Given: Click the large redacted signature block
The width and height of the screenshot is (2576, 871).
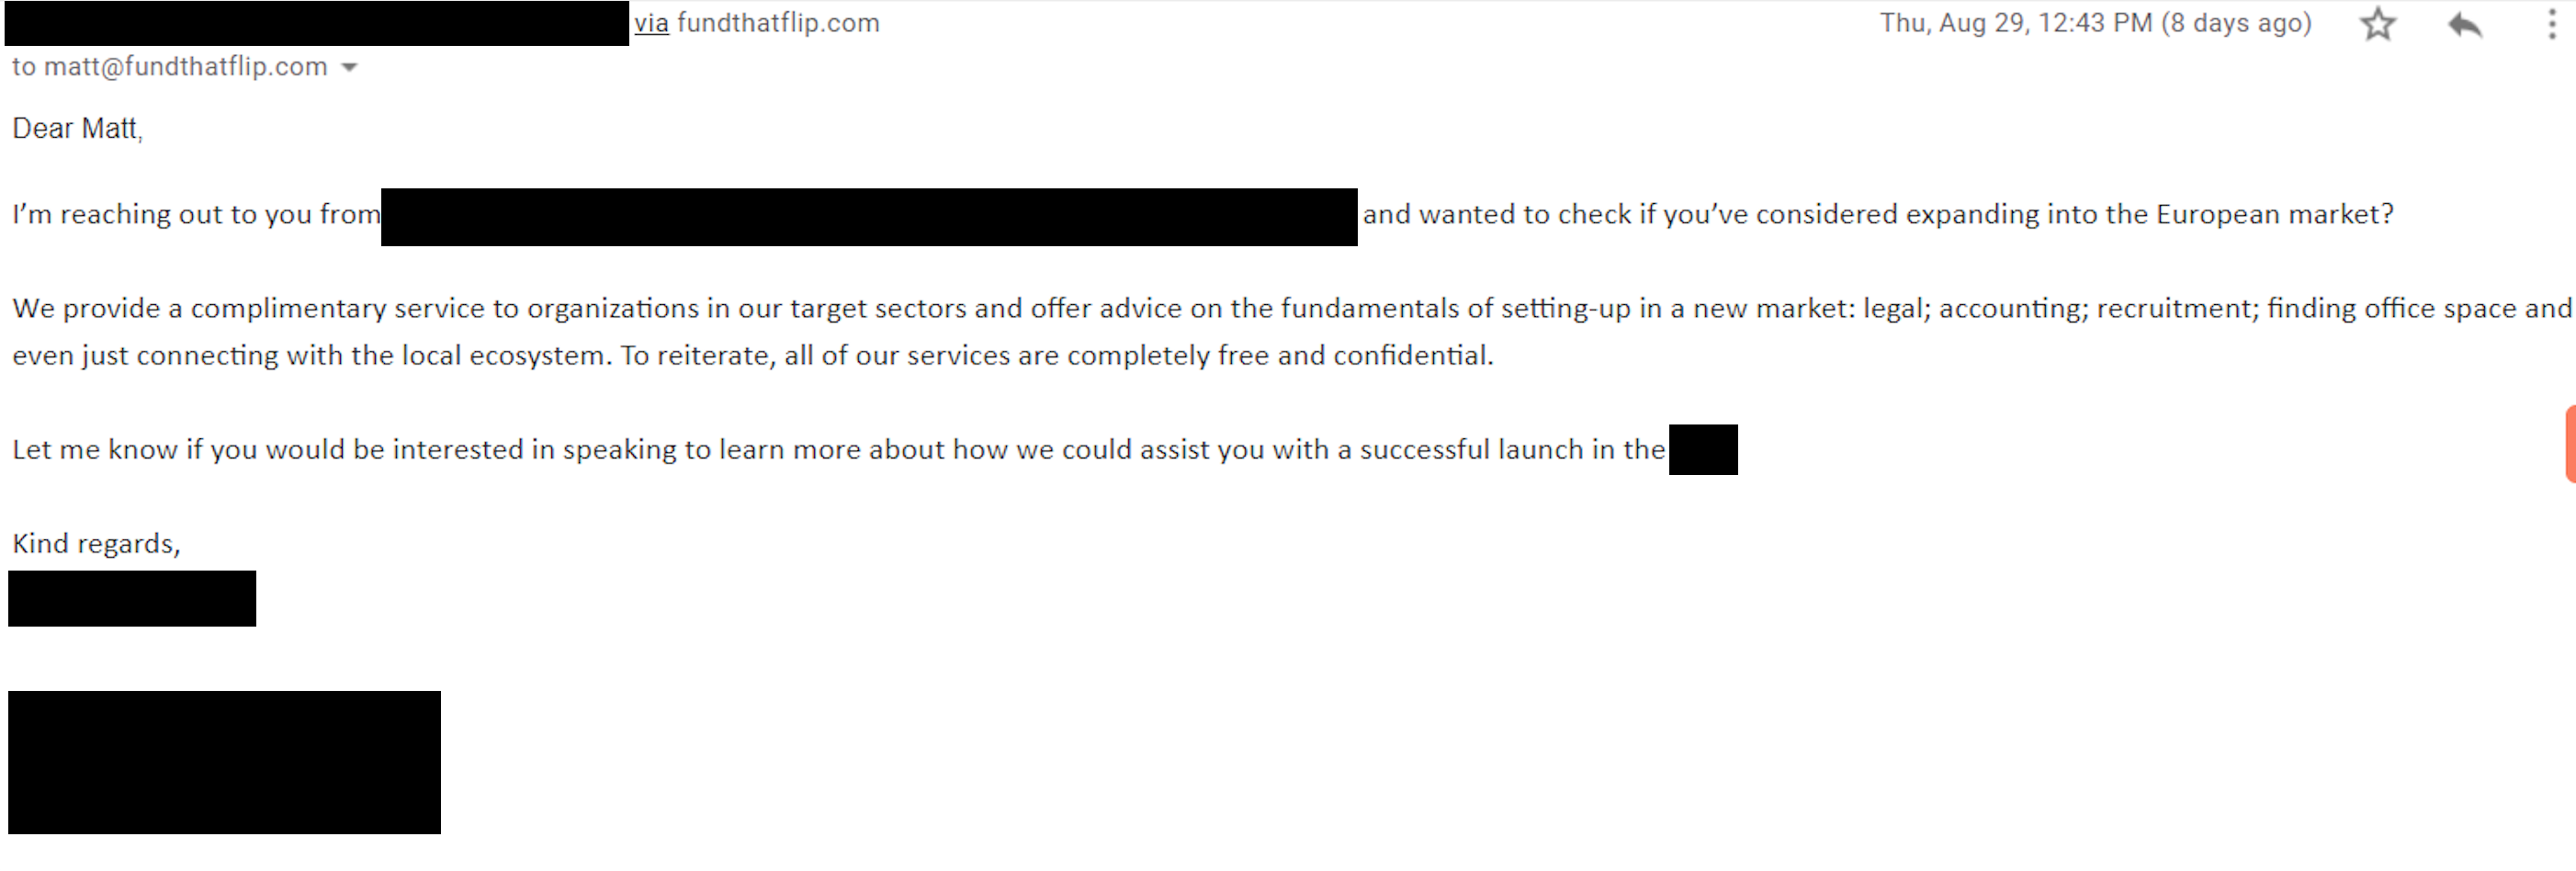Looking at the screenshot, I should 224,761.
